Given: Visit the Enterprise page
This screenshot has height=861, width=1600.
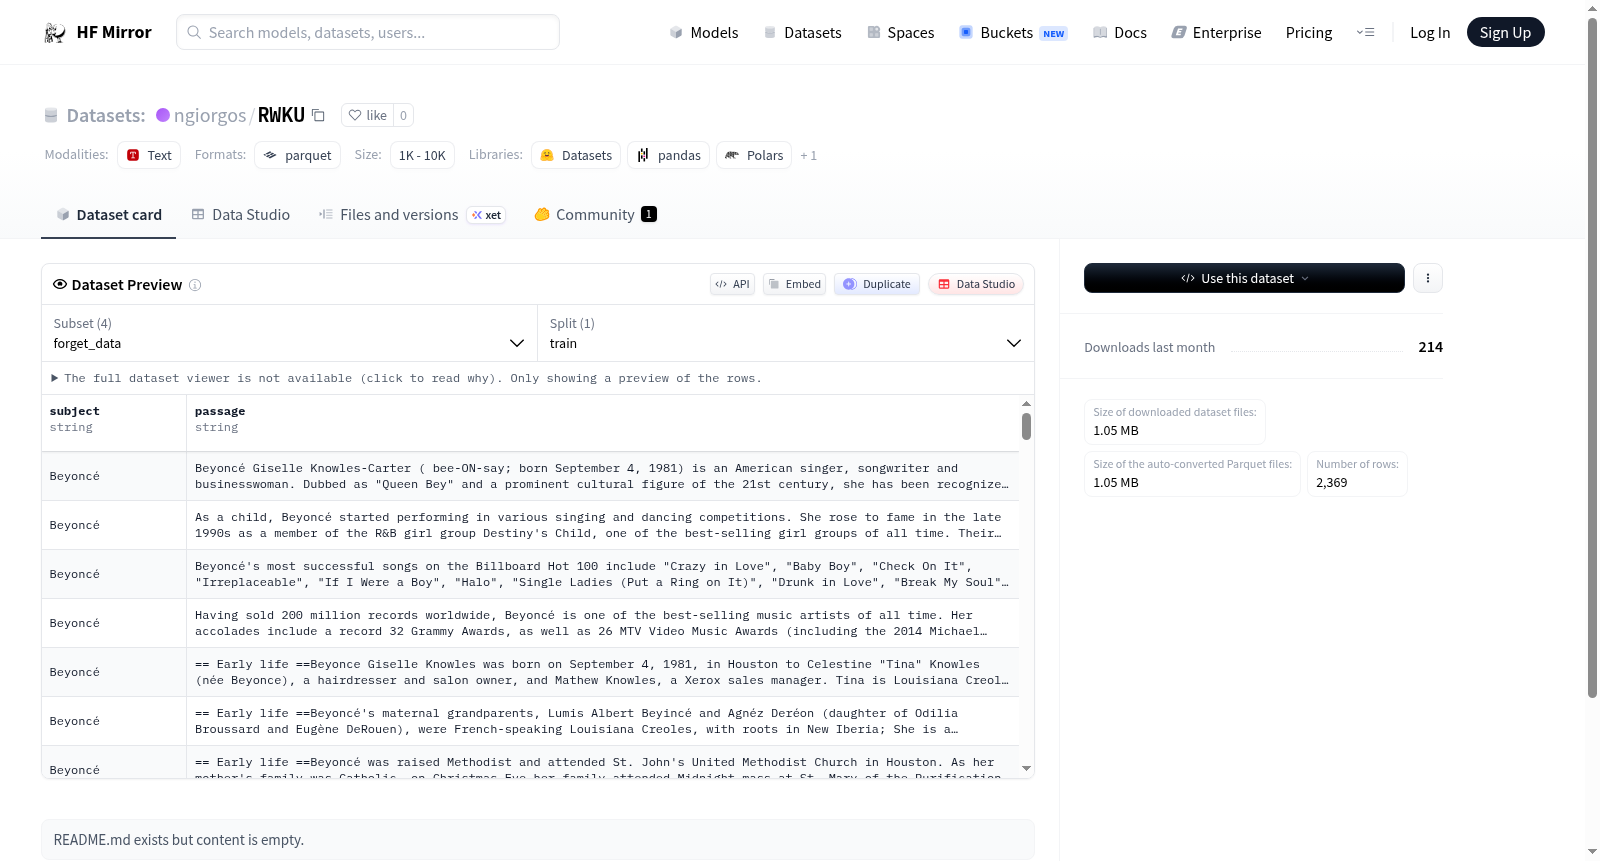Looking at the screenshot, I should 1216,32.
